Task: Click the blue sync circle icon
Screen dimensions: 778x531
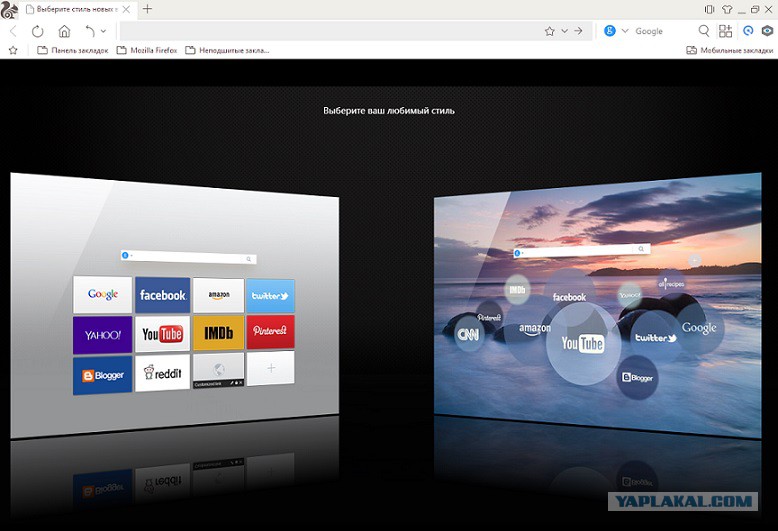Action: [x=748, y=31]
